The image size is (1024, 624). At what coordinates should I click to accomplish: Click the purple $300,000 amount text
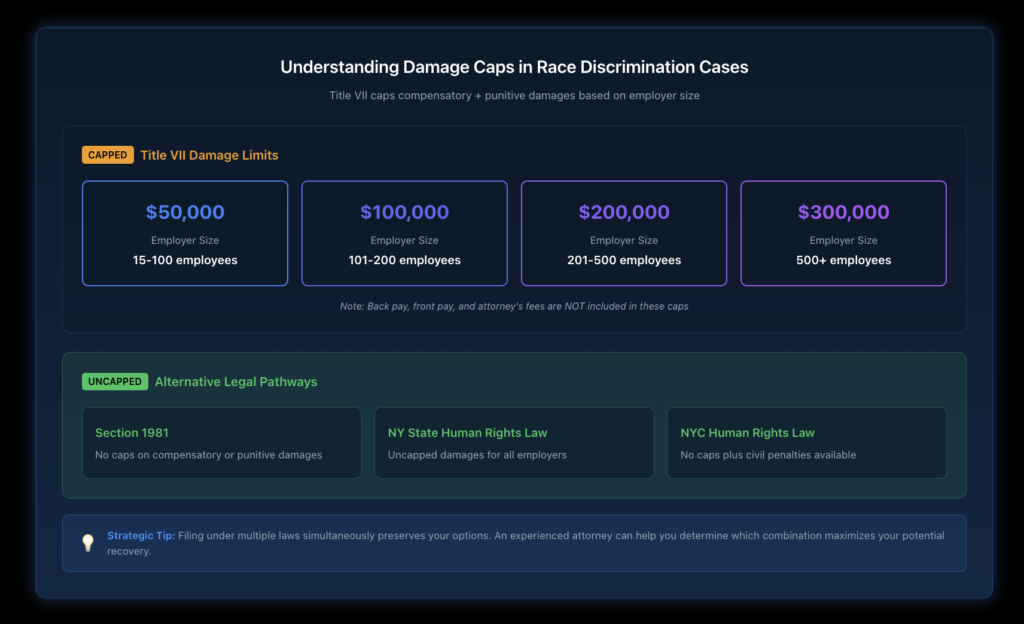tap(843, 212)
